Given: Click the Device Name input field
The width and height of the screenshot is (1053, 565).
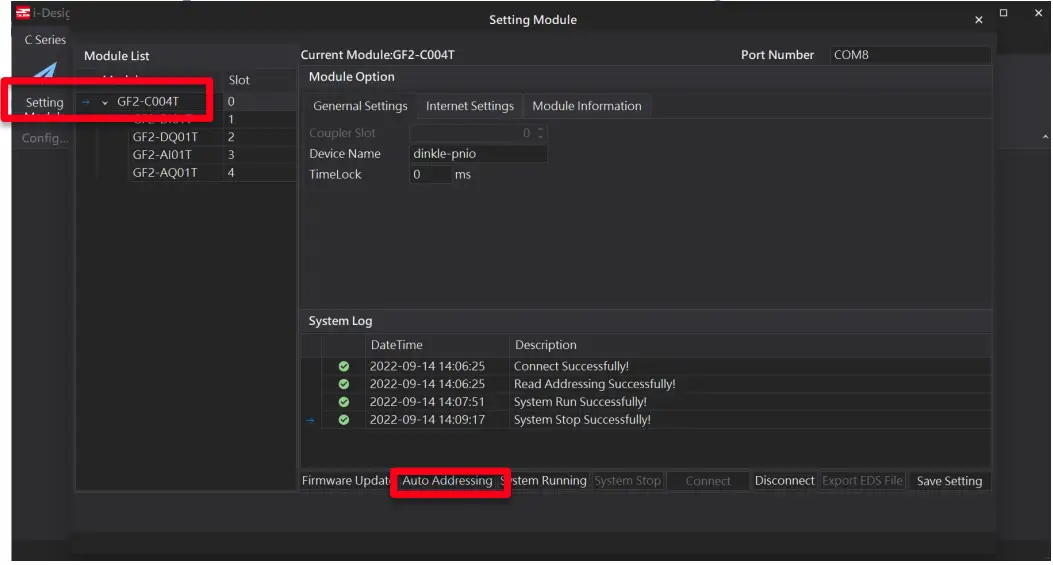Looking at the screenshot, I should [x=479, y=154].
